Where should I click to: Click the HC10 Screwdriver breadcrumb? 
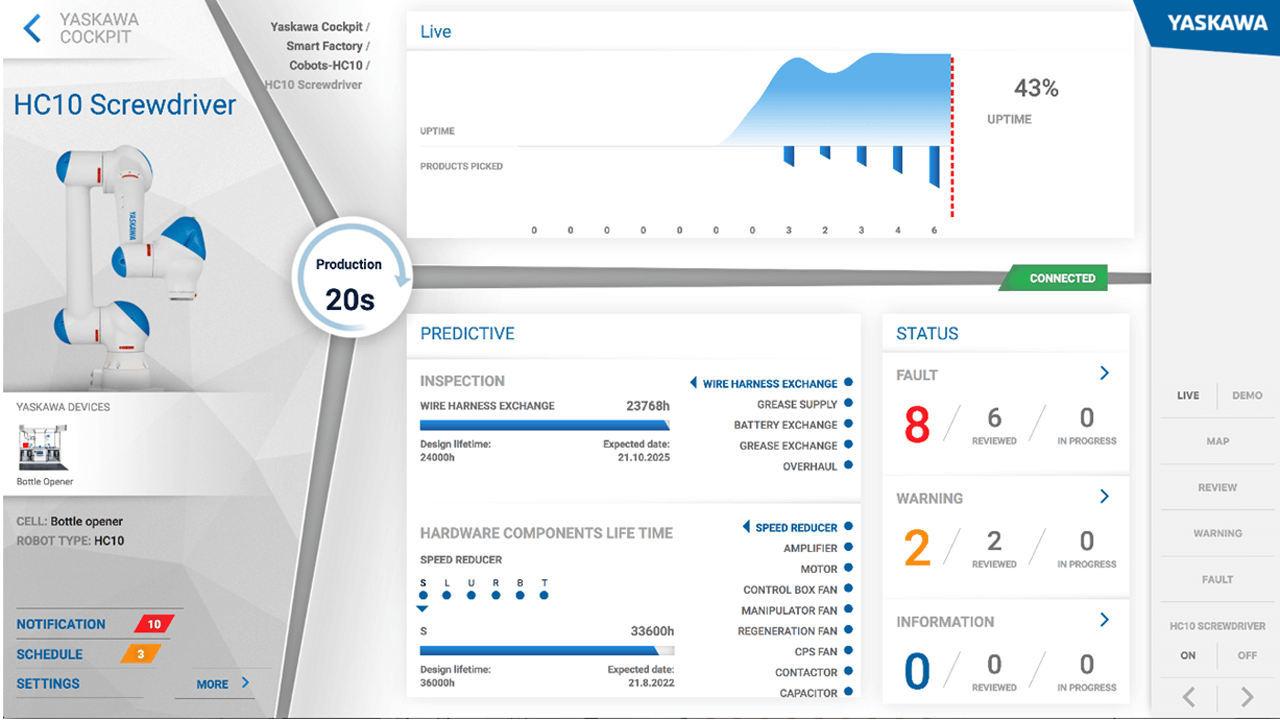(314, 84)
